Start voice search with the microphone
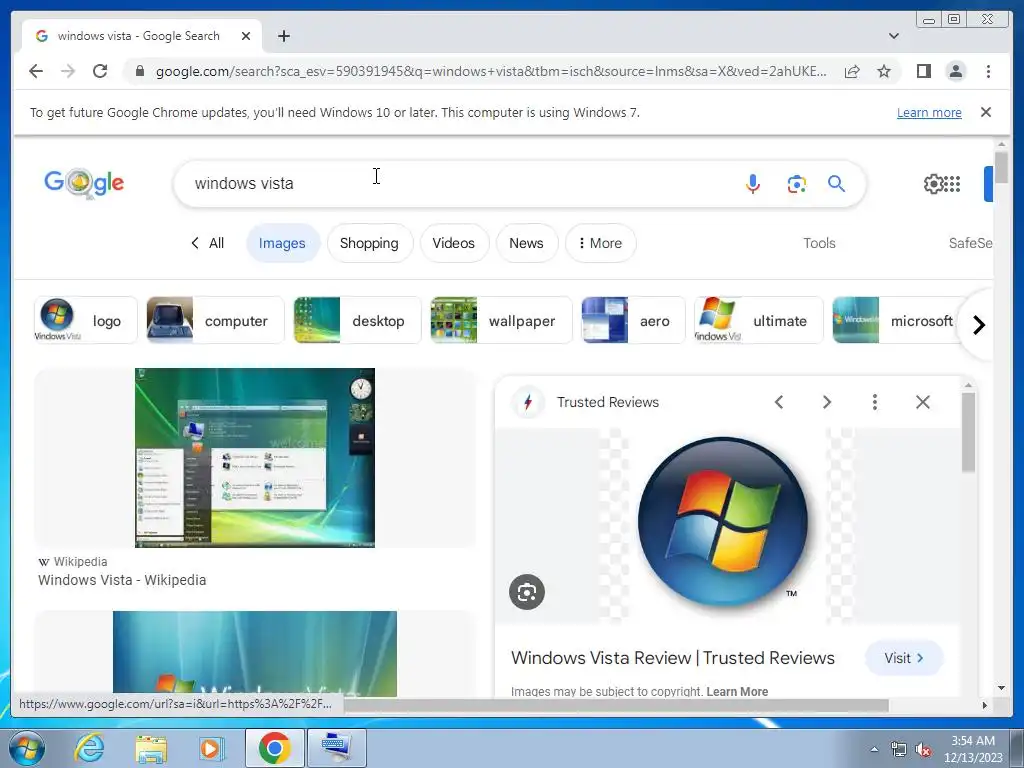This screenshot has height=768, width=1024. (x=752, y=184)
